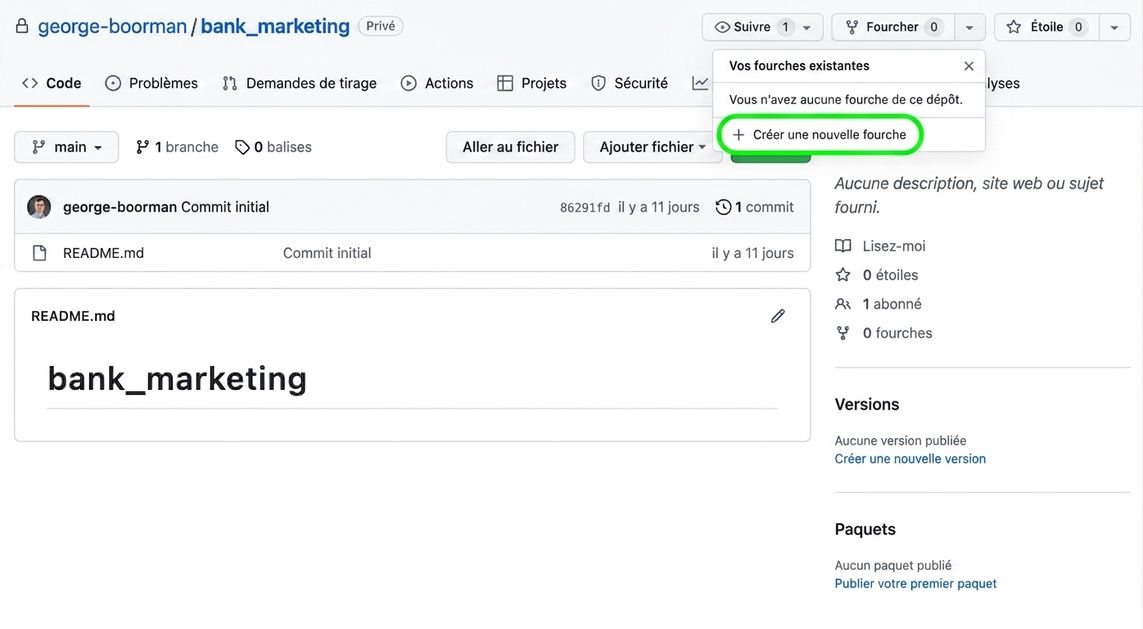Open the Actions tab
Screen dimensions: 1143x629
click(x=437, y=83)
